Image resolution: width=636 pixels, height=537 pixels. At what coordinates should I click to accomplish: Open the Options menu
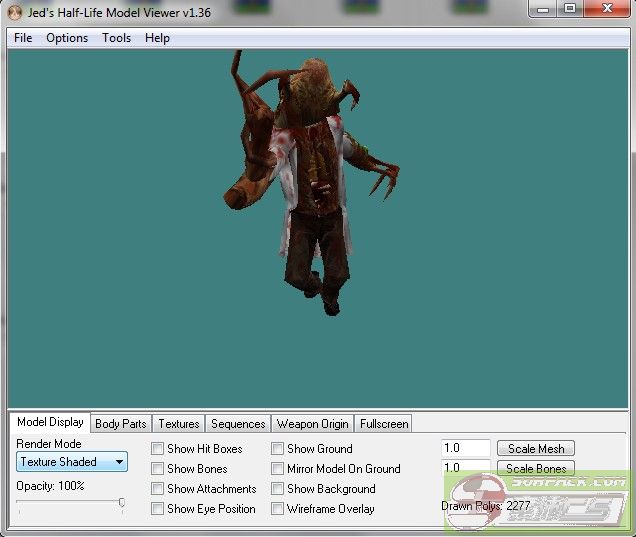(67, 38)
